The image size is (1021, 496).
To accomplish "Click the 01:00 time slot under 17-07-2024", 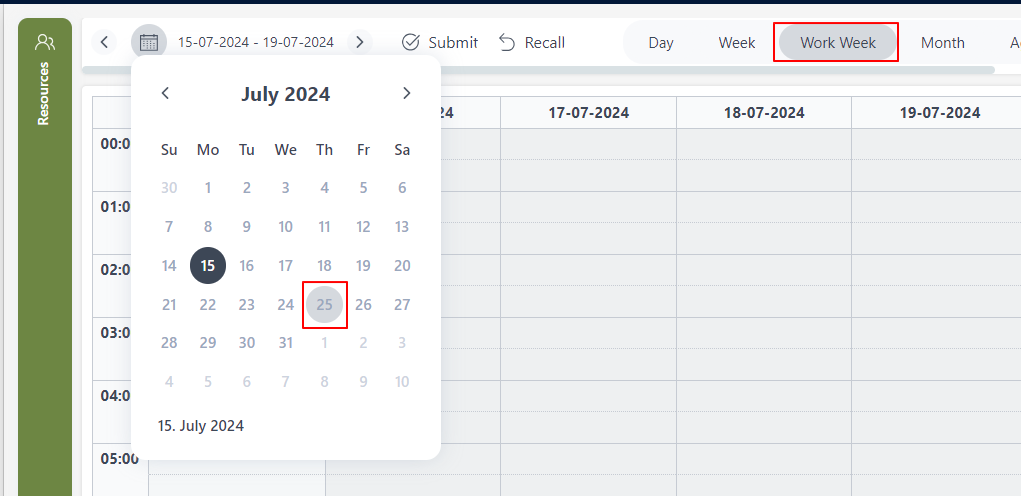I will (588, 207).
